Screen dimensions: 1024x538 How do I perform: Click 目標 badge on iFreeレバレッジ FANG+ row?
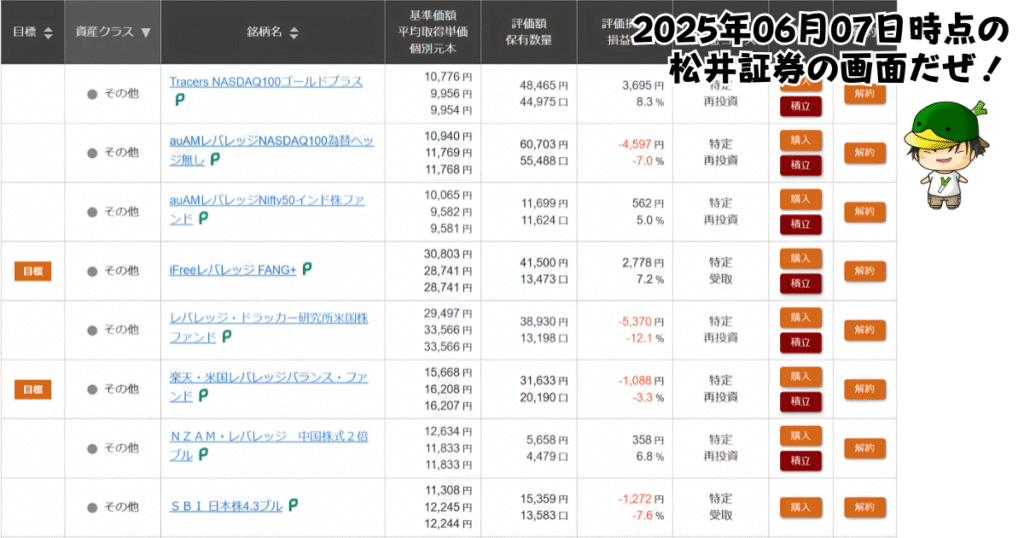(x=33, y=271)
